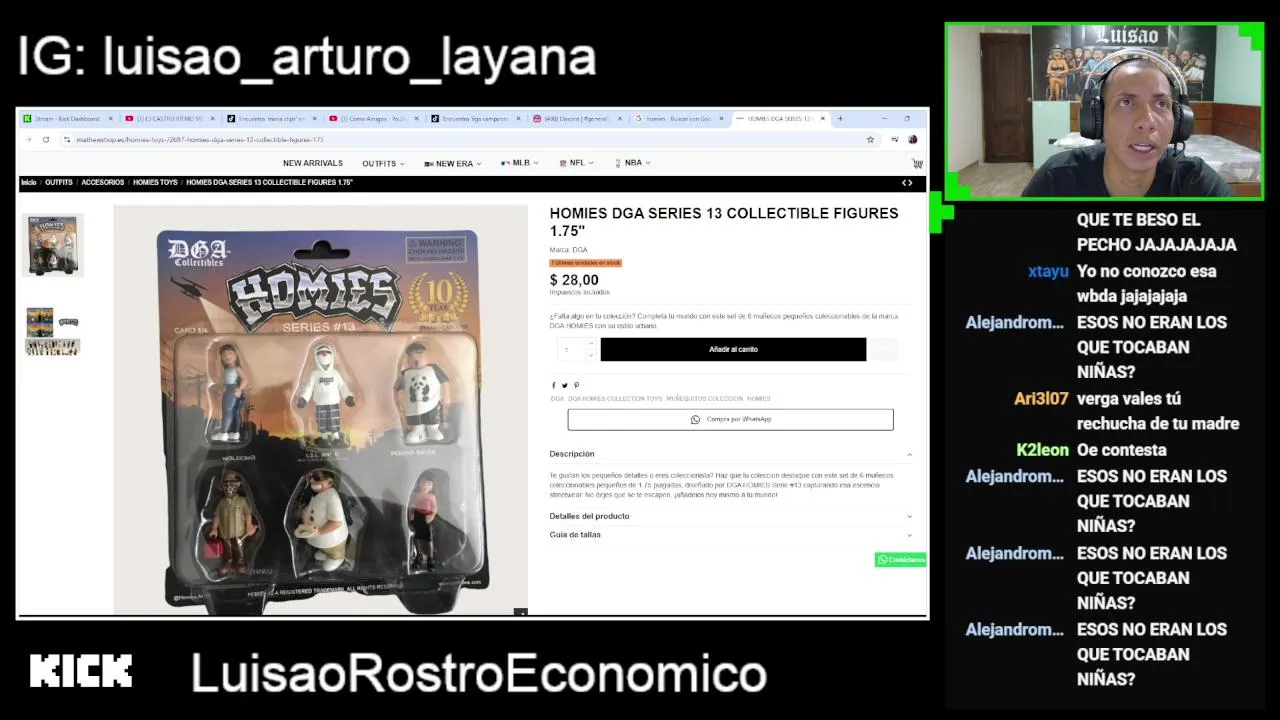Expand Detalles del producto section
The width and height of the screenshot is (1280, 720).
point(730,516)
